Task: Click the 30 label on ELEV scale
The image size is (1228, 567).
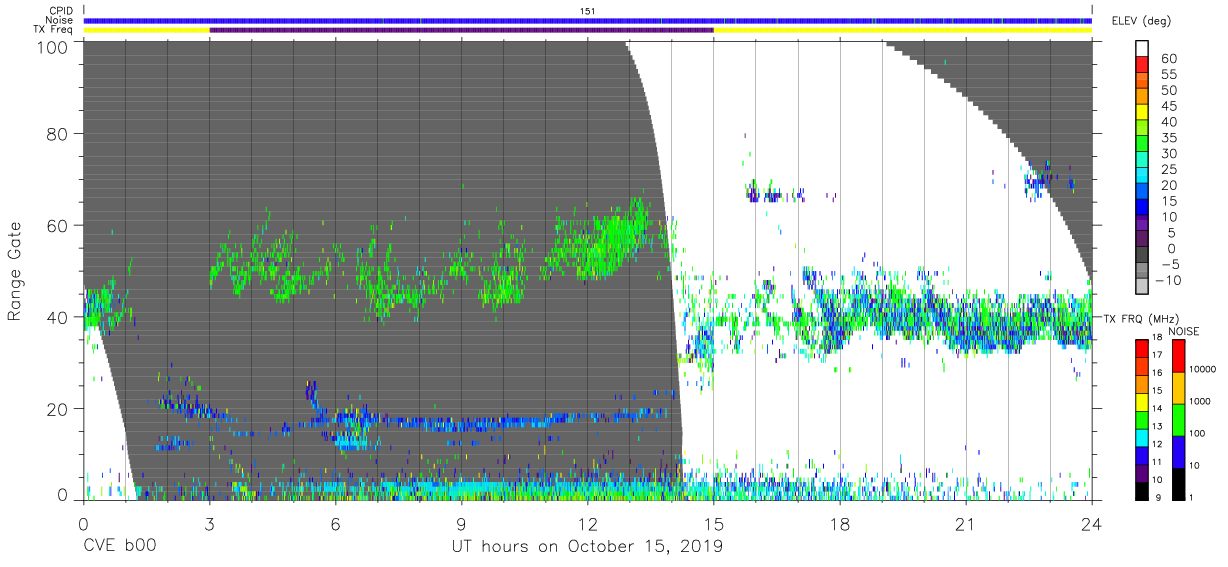Action: pos(1169,154)
